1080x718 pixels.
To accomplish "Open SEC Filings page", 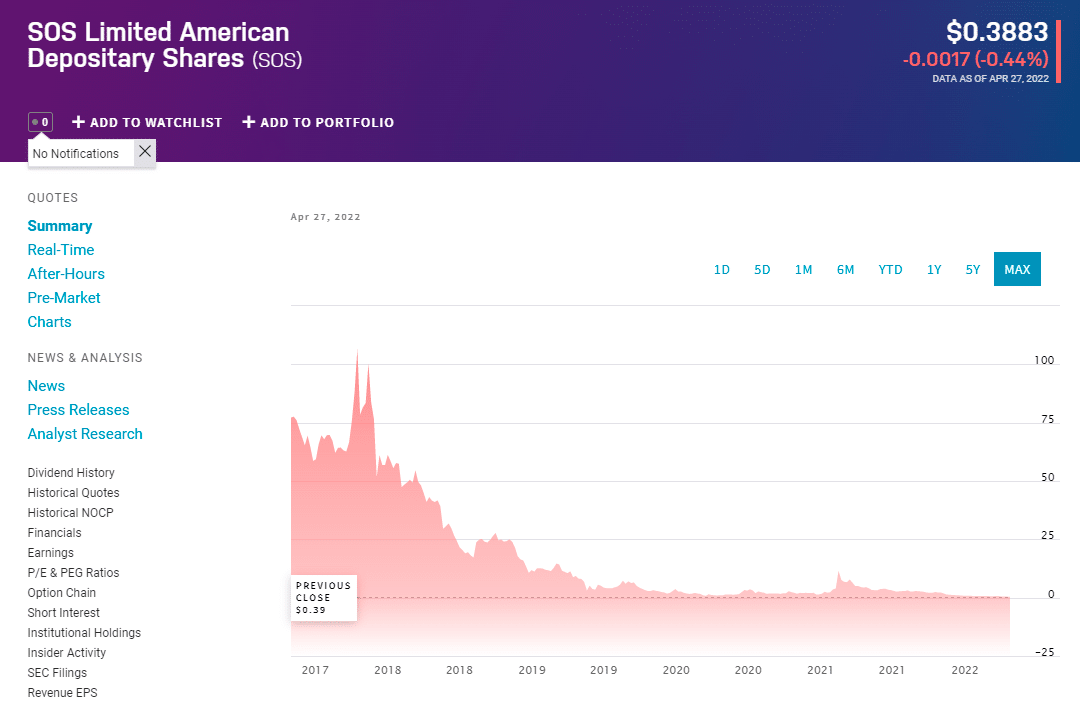I will [57, 673].
